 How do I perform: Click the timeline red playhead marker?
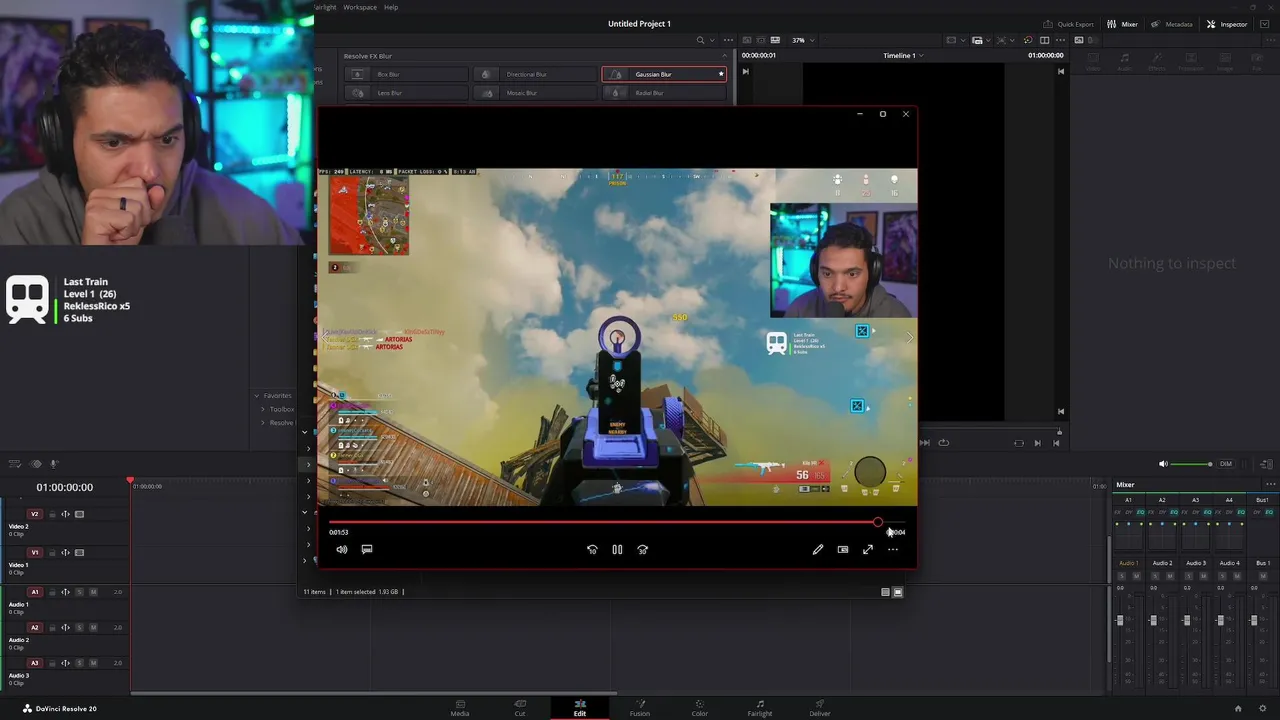coord(130,481)
